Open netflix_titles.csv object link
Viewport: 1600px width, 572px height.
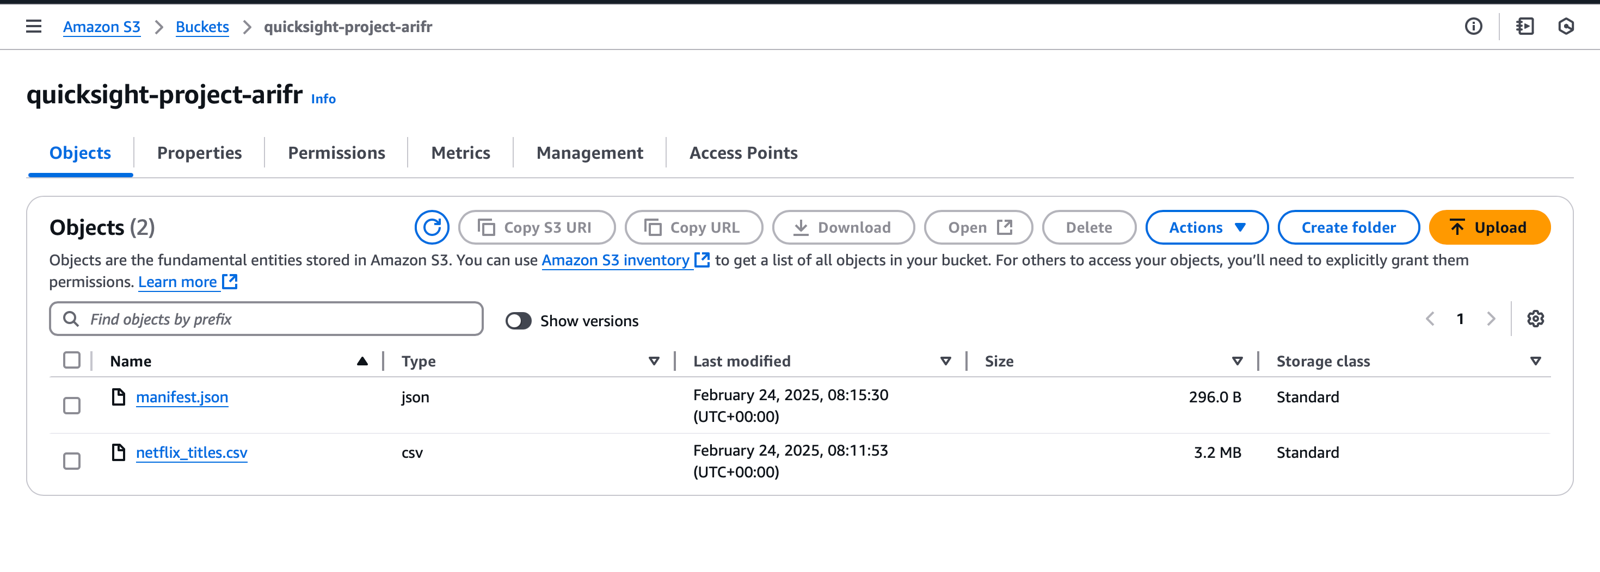click(x=192, y=453)
